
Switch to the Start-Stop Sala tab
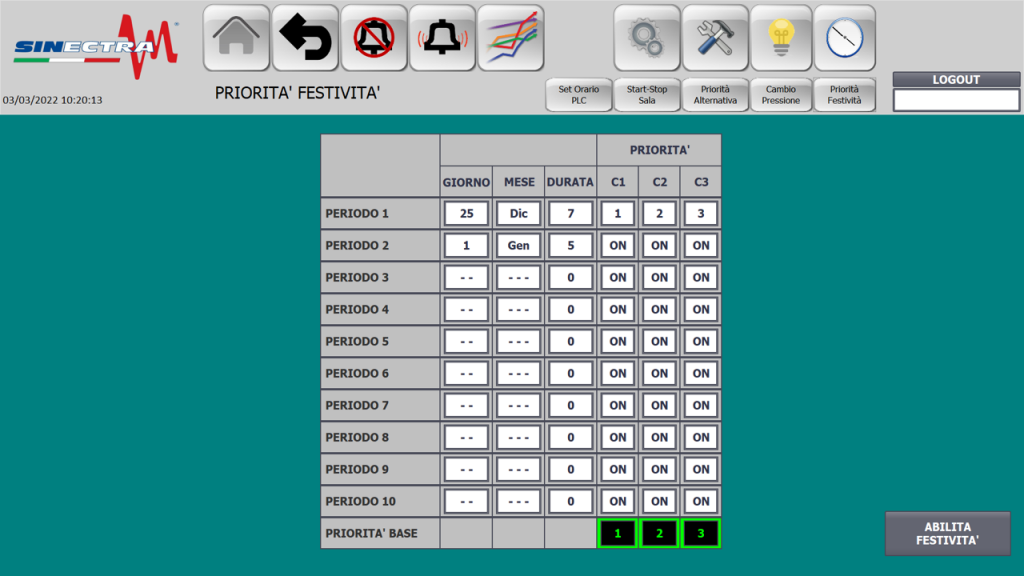pos(646,95)
